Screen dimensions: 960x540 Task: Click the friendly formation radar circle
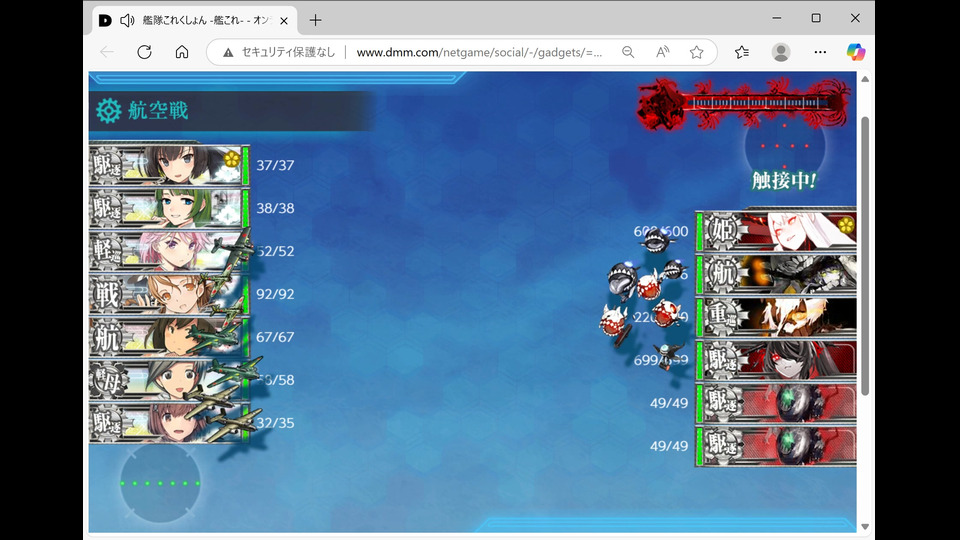click(160, 483)
